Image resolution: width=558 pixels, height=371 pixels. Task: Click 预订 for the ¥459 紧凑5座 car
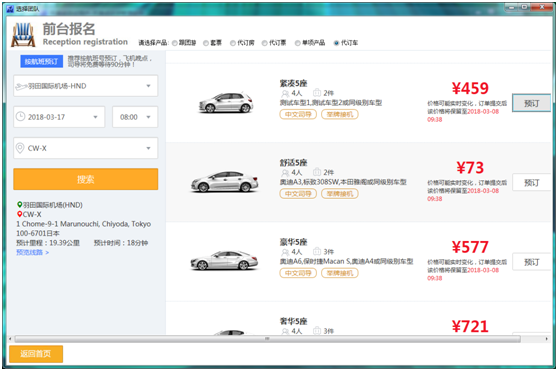click(x=531, y=103)
